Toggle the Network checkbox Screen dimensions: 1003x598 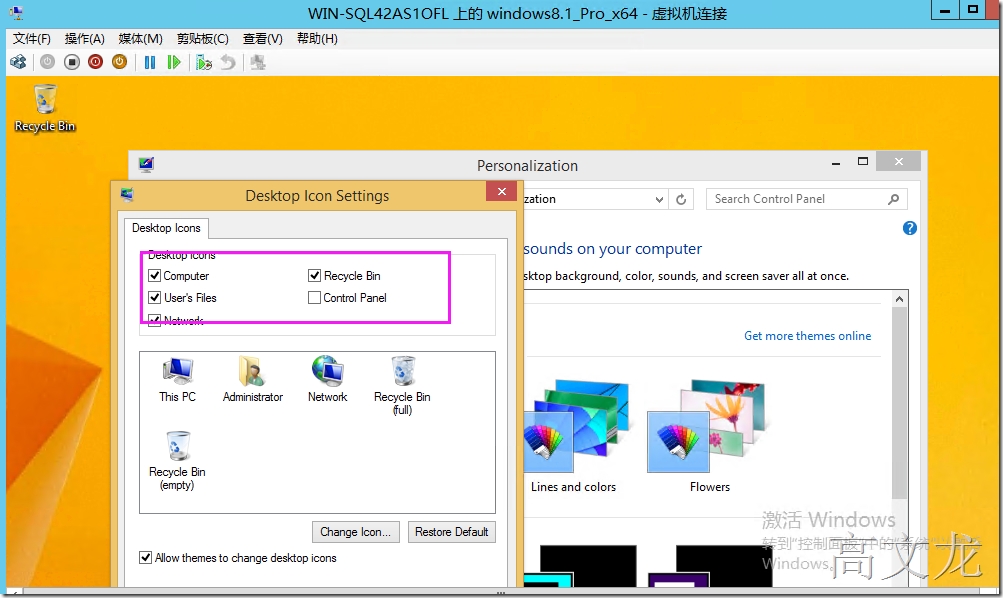coord(154,320)
